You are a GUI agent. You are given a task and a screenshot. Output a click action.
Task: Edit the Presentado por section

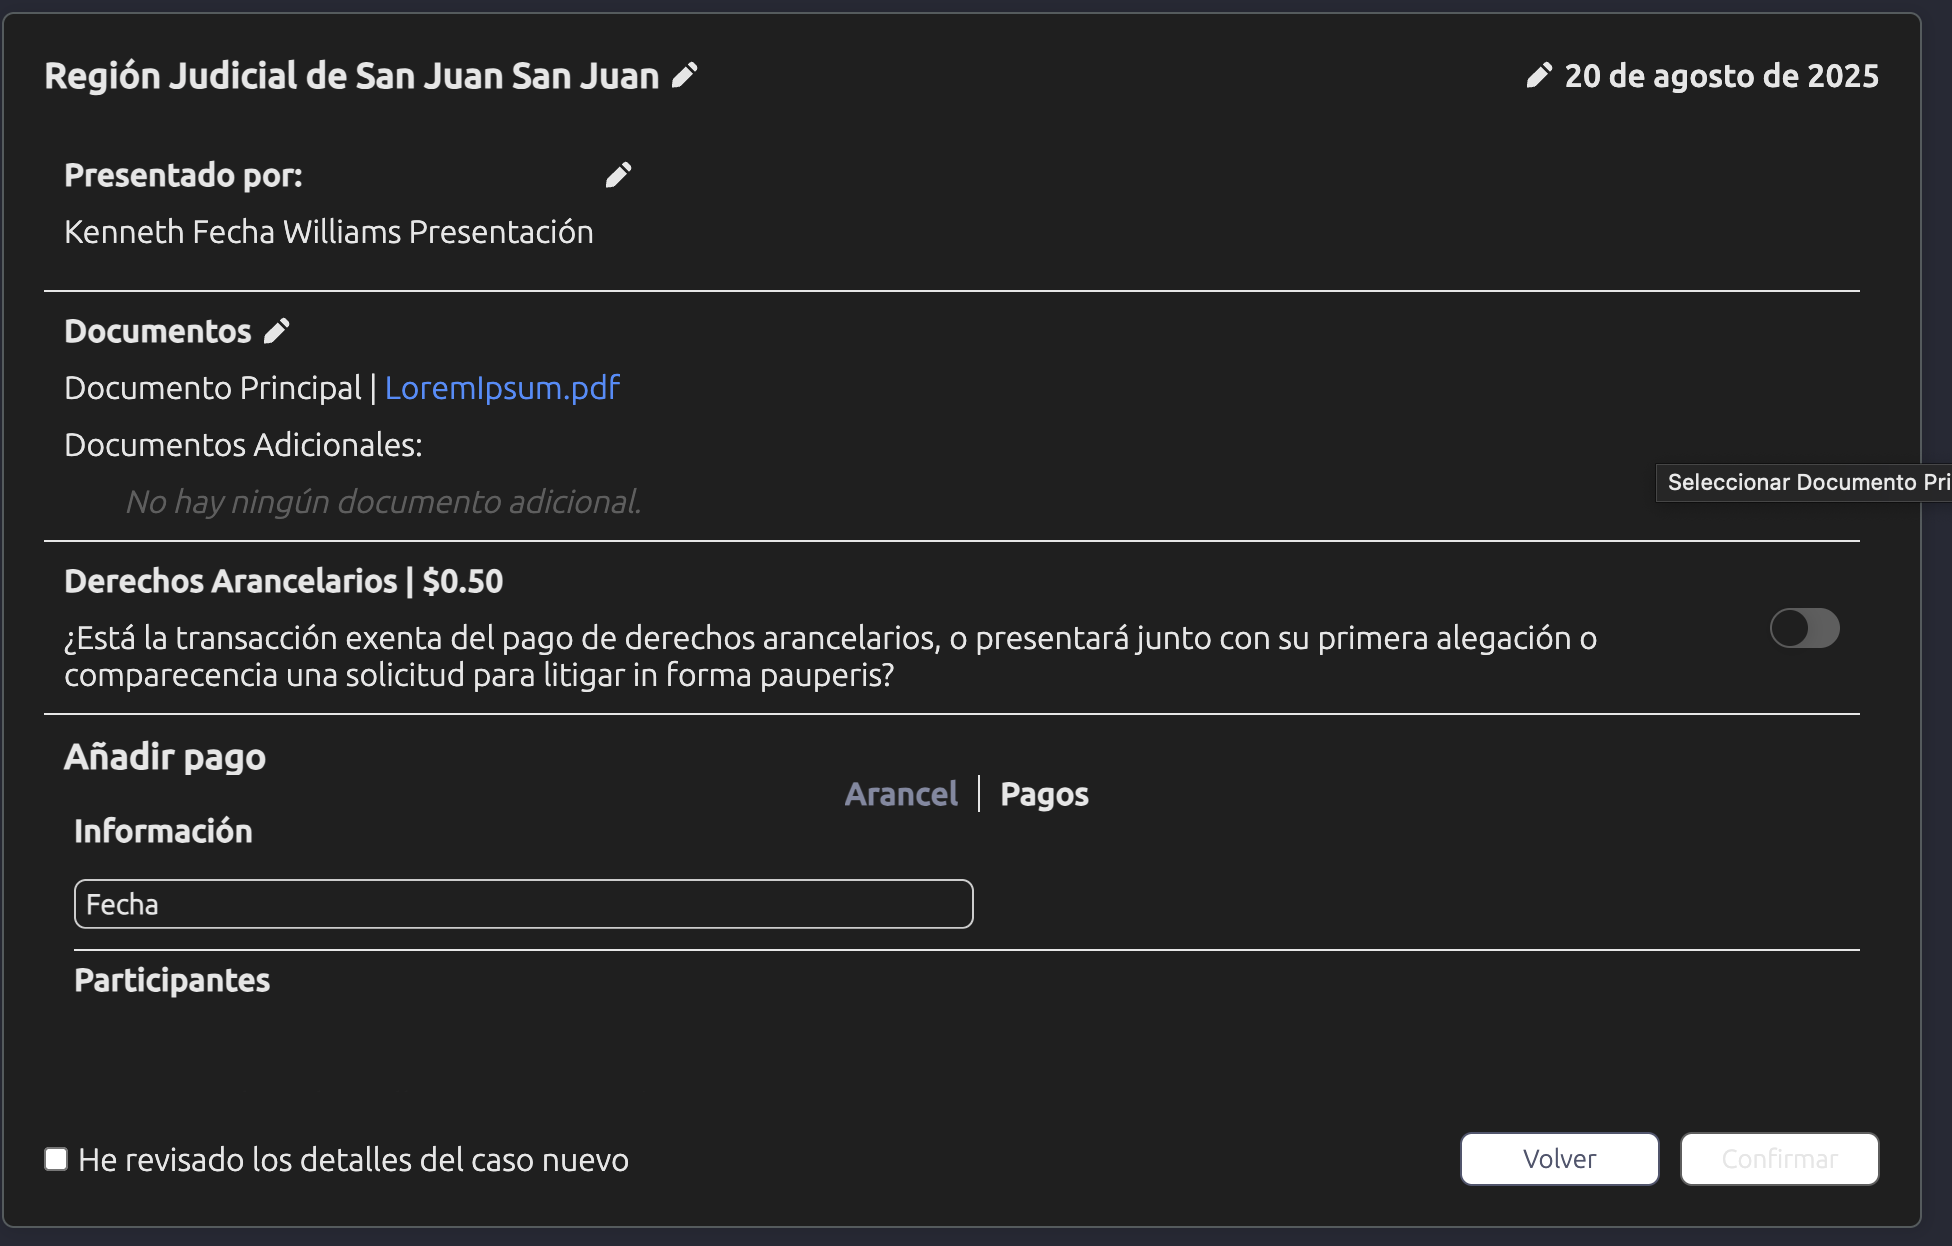click(618, 176)
